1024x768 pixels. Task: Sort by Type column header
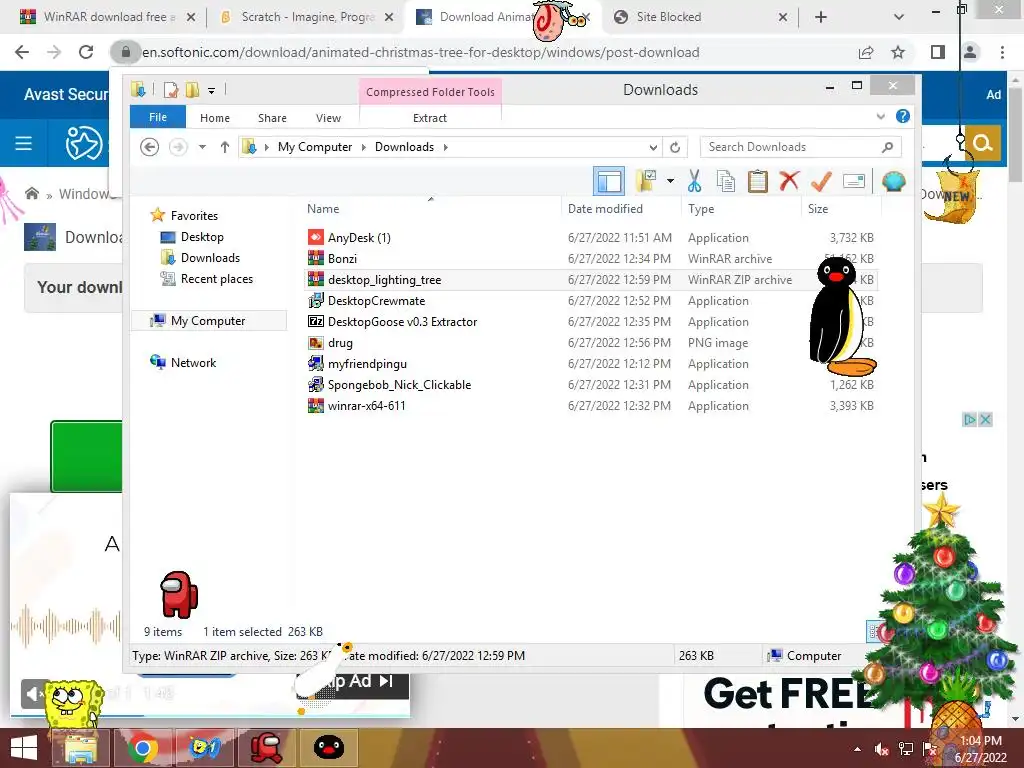[x=701, y=209]
